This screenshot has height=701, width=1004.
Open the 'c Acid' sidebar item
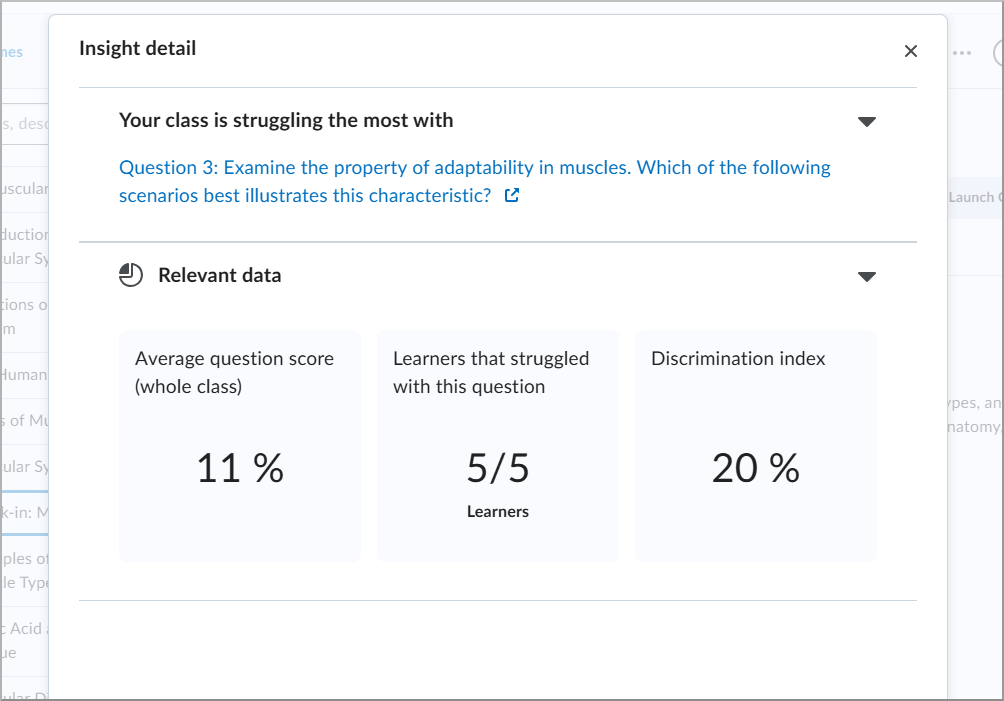(x=24, y=640)
